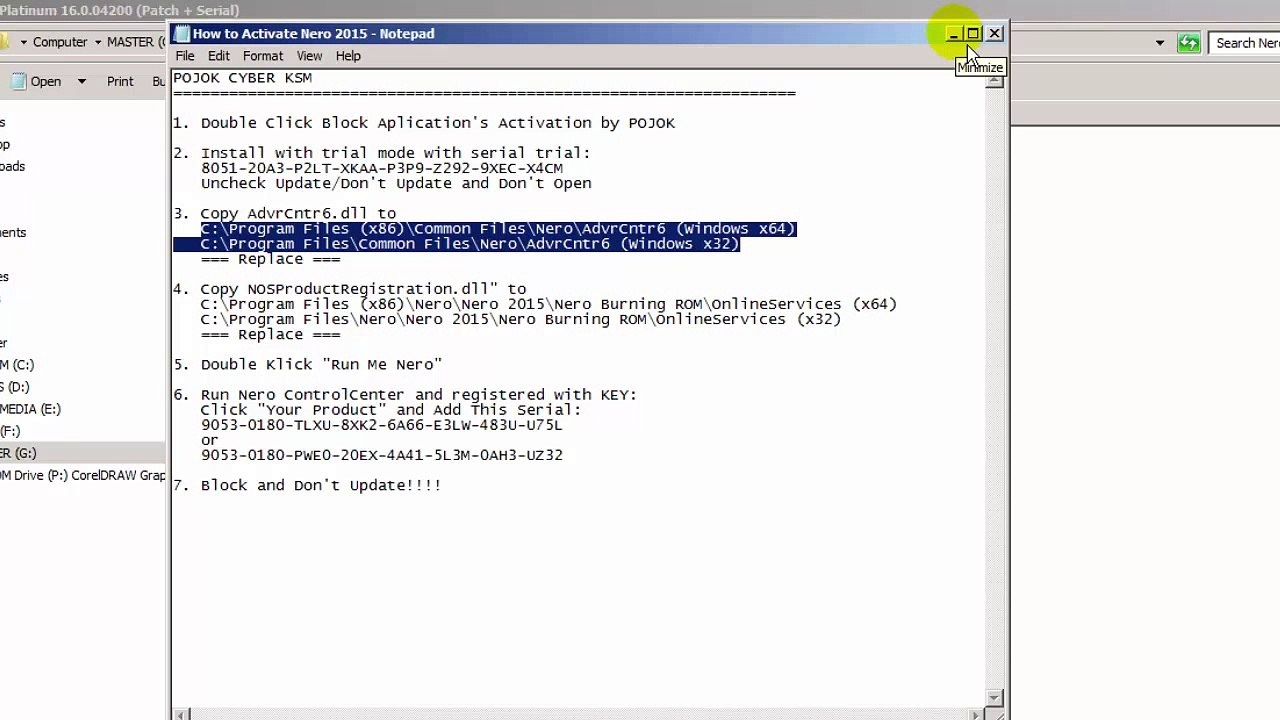
Task: Click the horizontal scrollbar left arrow in Notepad
Action: pos(181,714)
